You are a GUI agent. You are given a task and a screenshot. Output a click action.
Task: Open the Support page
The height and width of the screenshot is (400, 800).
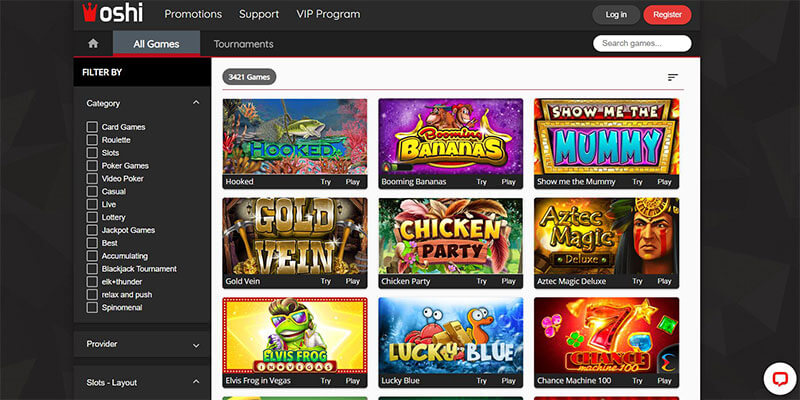point(259,14)
